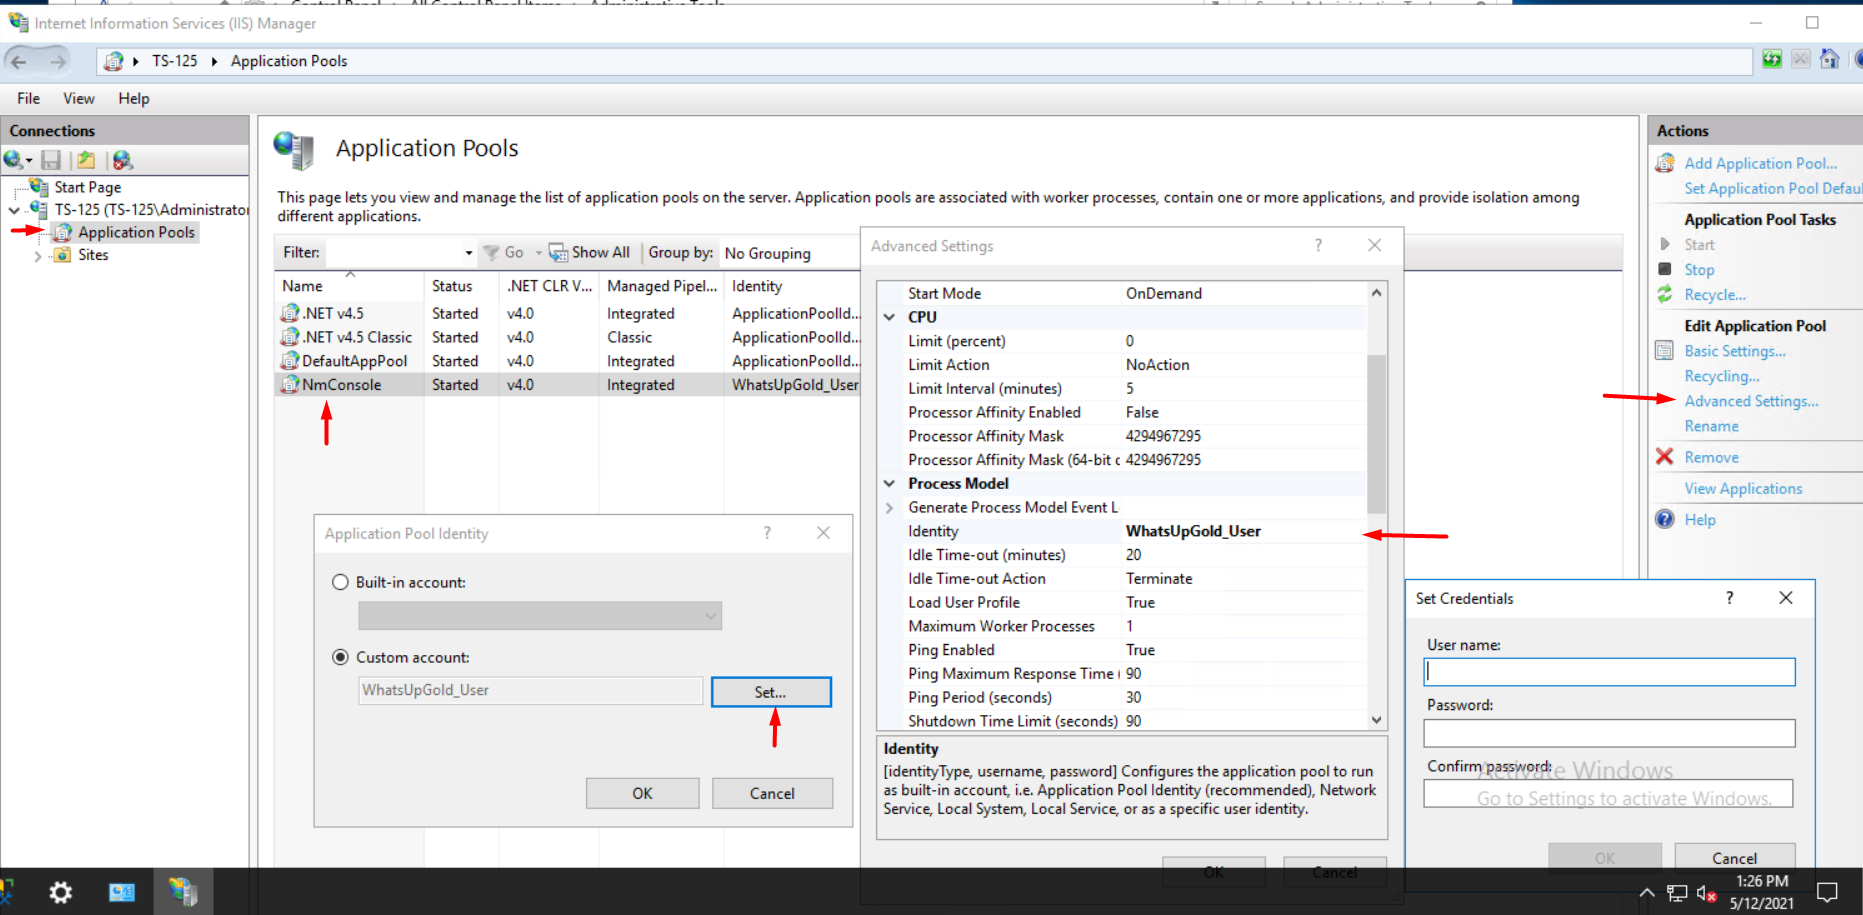
Task: Click the User name input field
Action: point(1609,672)
